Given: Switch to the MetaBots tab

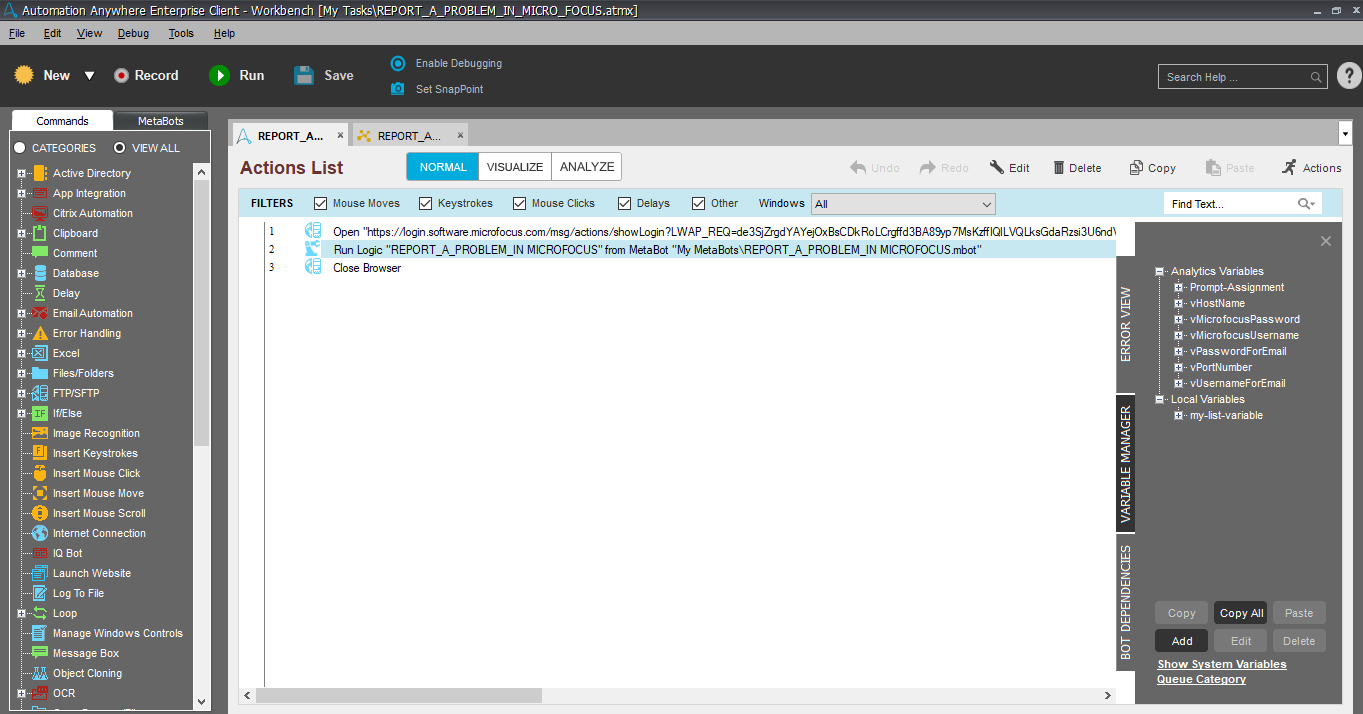Looking at the screenshot, I should (161, 121).
